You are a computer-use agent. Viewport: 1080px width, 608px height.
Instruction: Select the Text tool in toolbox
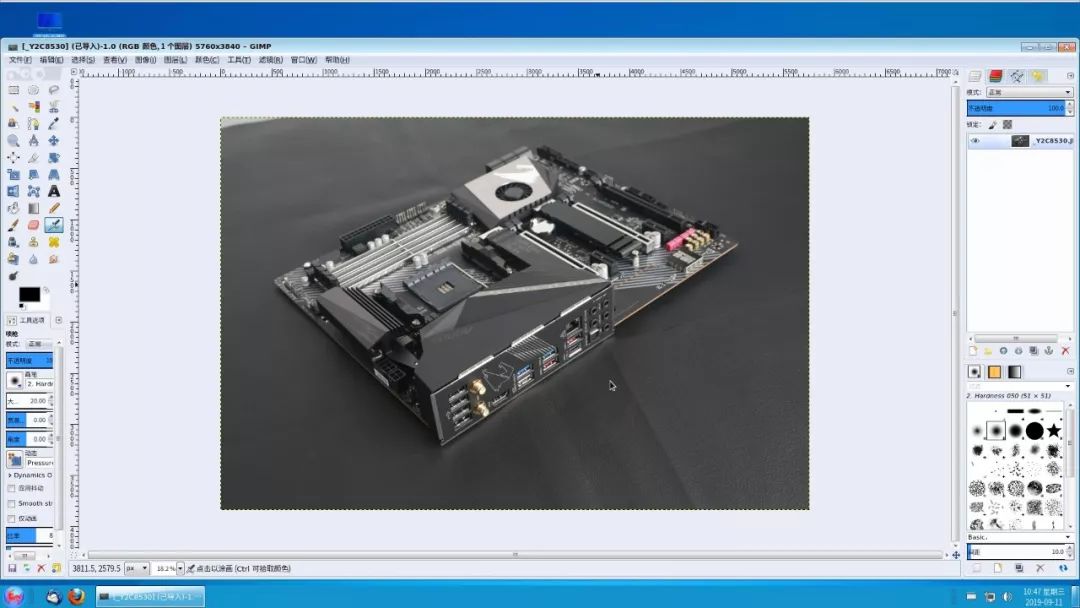click(x=54, y=191)
